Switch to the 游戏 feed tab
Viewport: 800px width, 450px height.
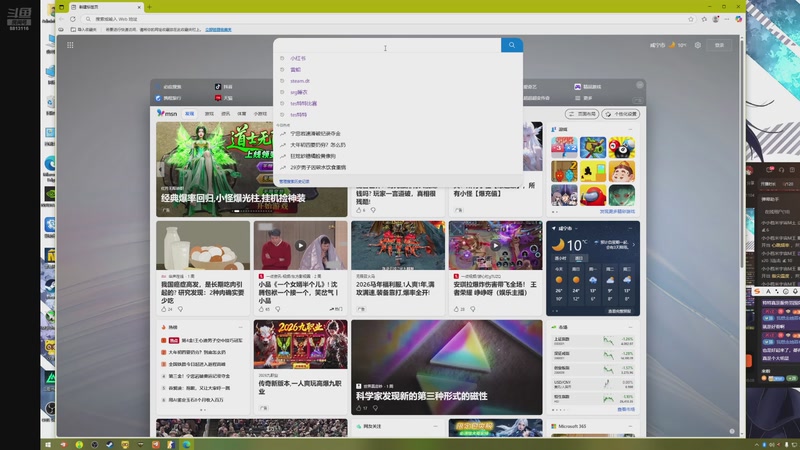tap(209, 114)
